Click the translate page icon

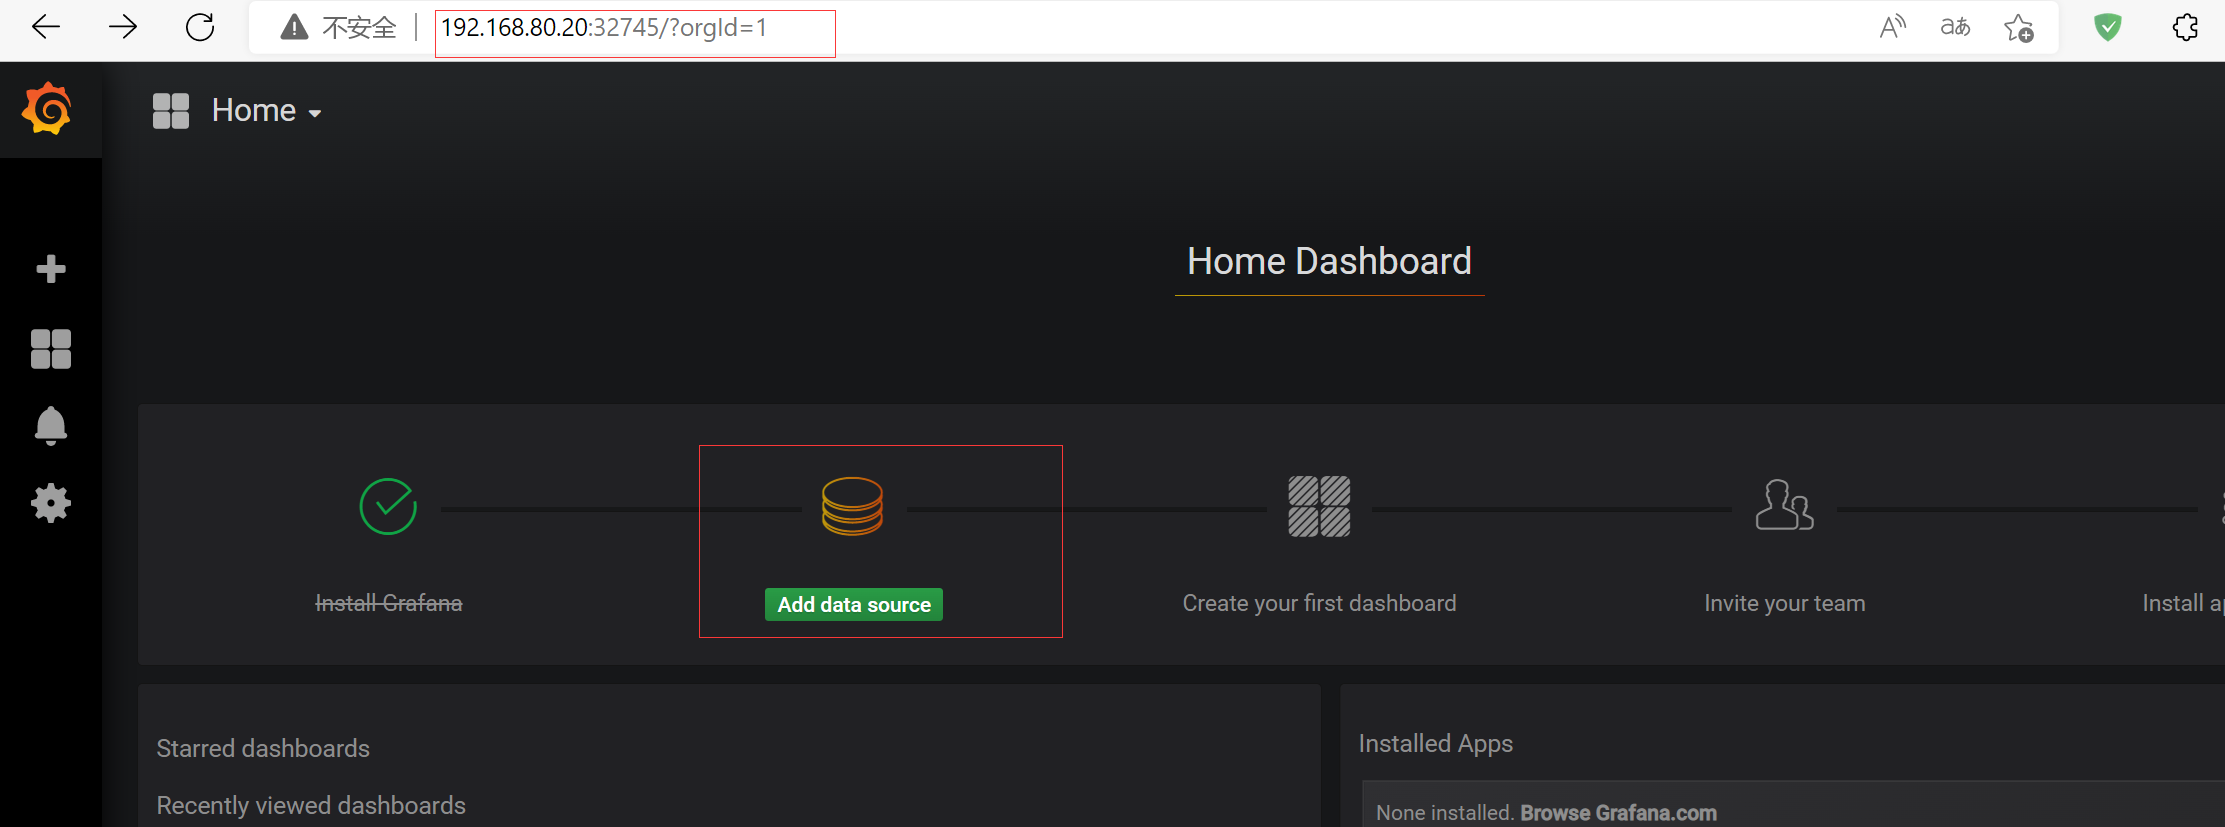click(1955, 27)
